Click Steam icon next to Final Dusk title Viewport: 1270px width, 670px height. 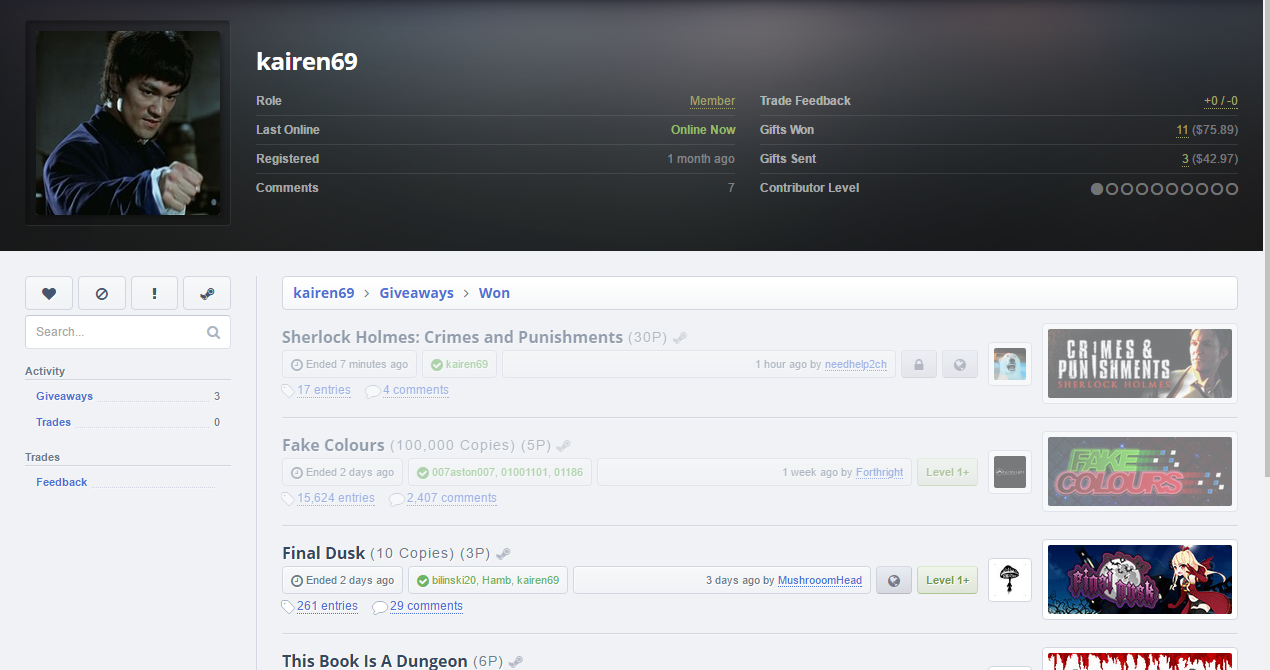[x=503, y=554]
